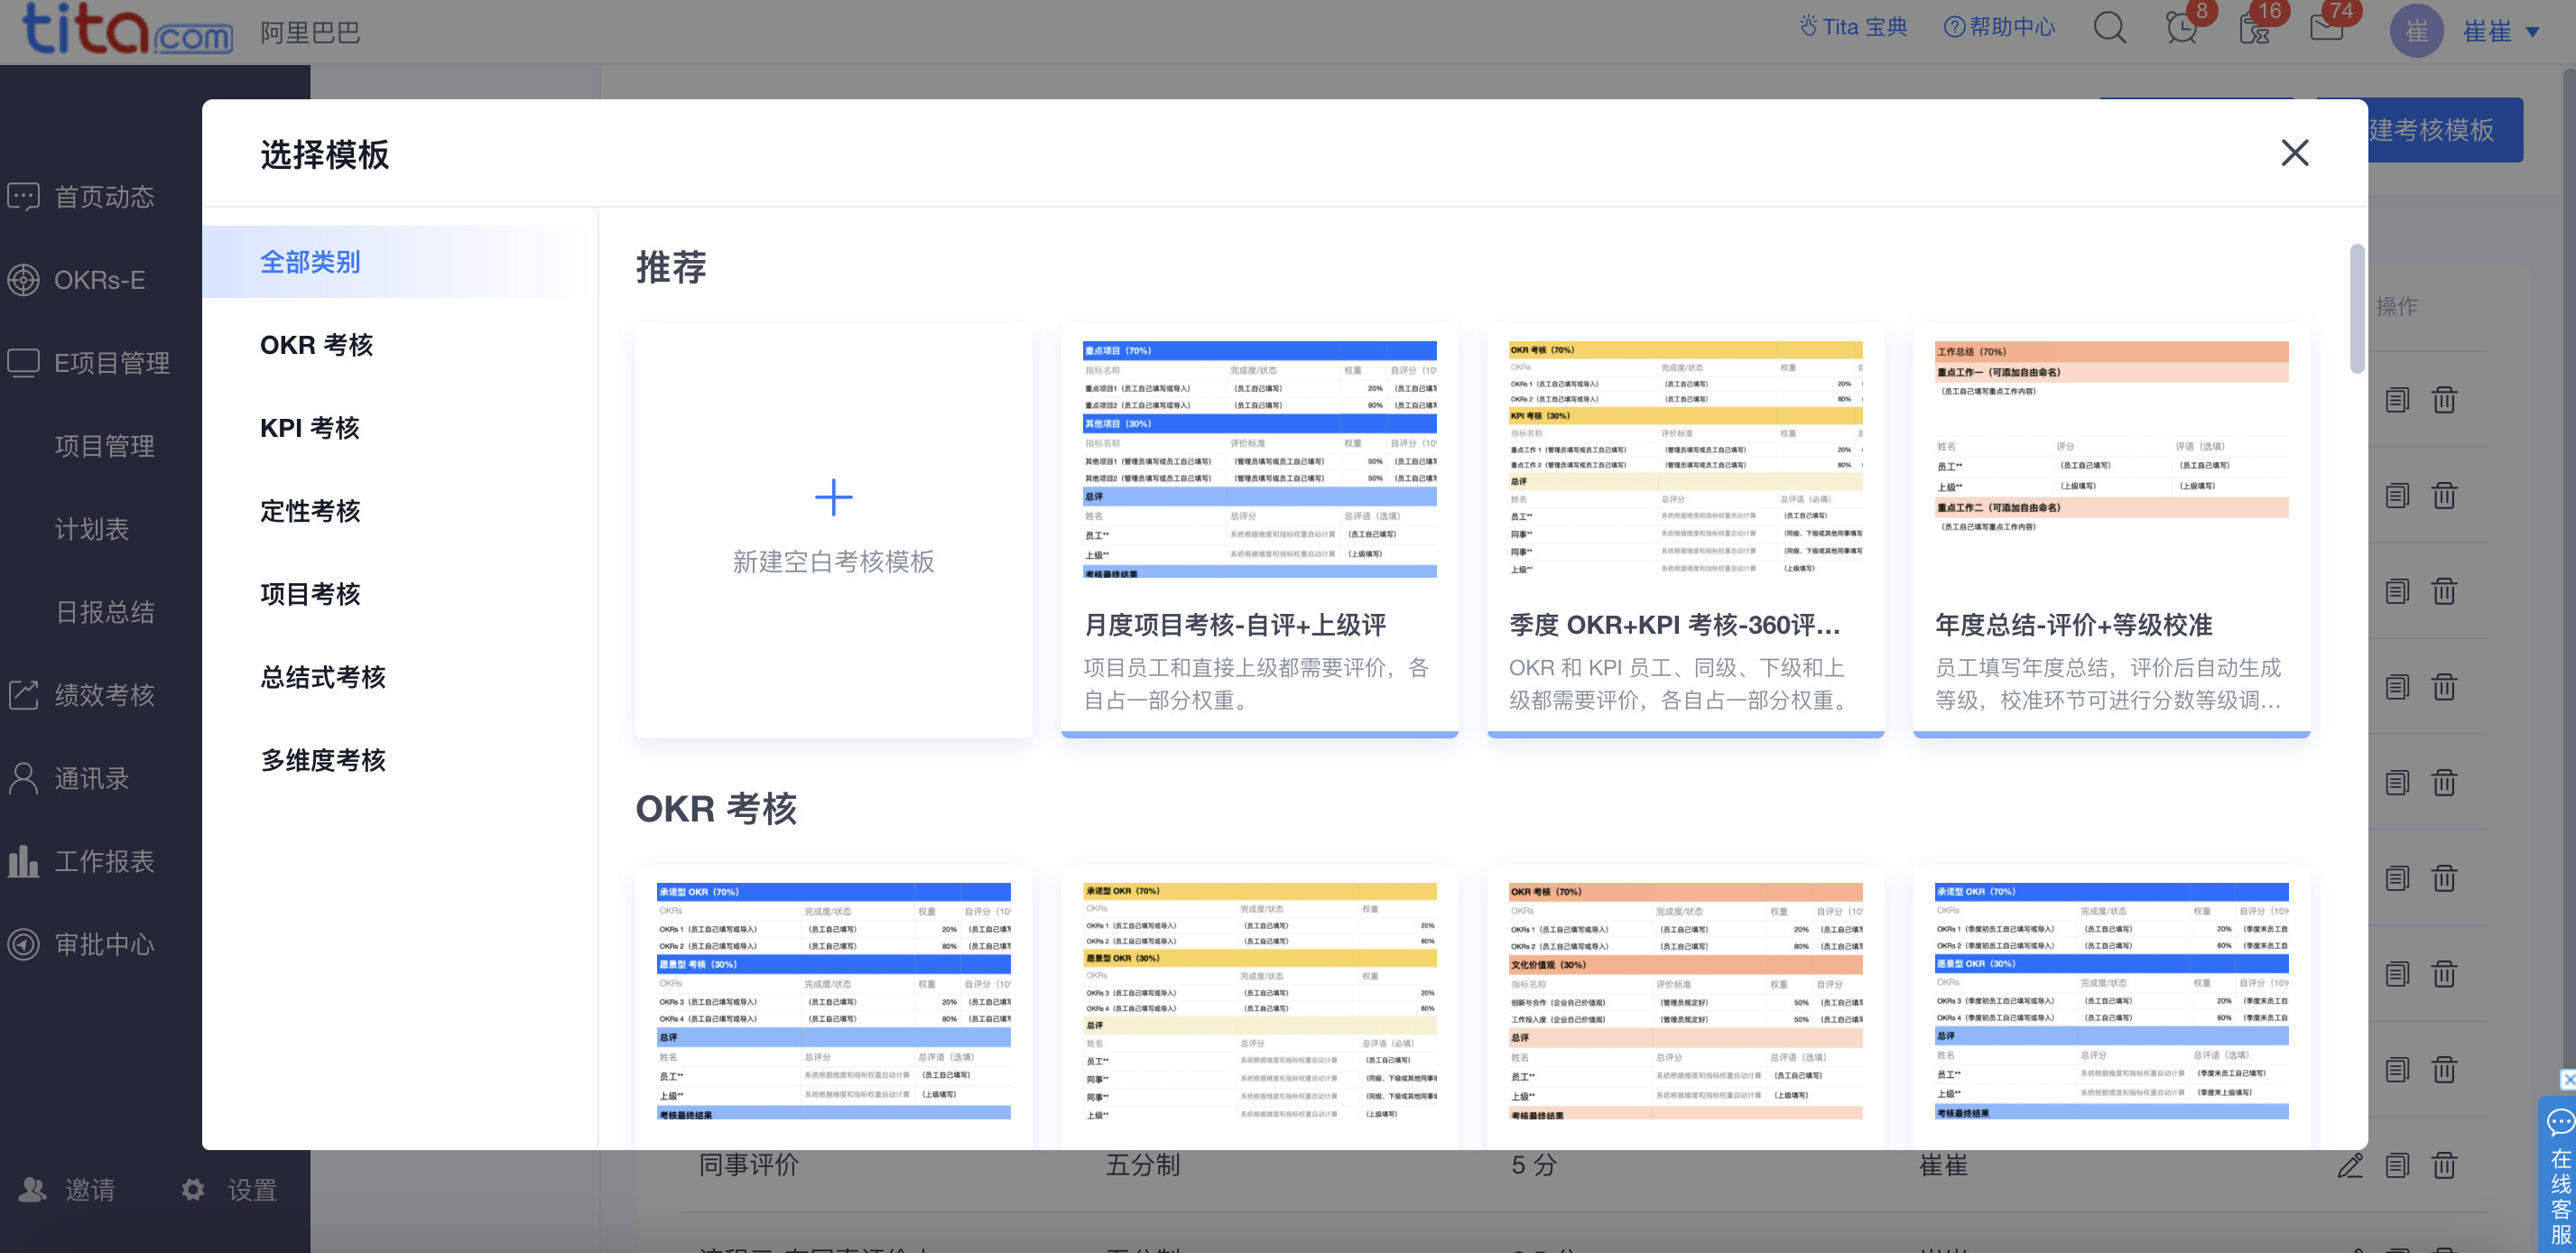2576x1253 pixels.
Task: Click the copy icon in 同事评价 row
Action: pos(2397,1165)
